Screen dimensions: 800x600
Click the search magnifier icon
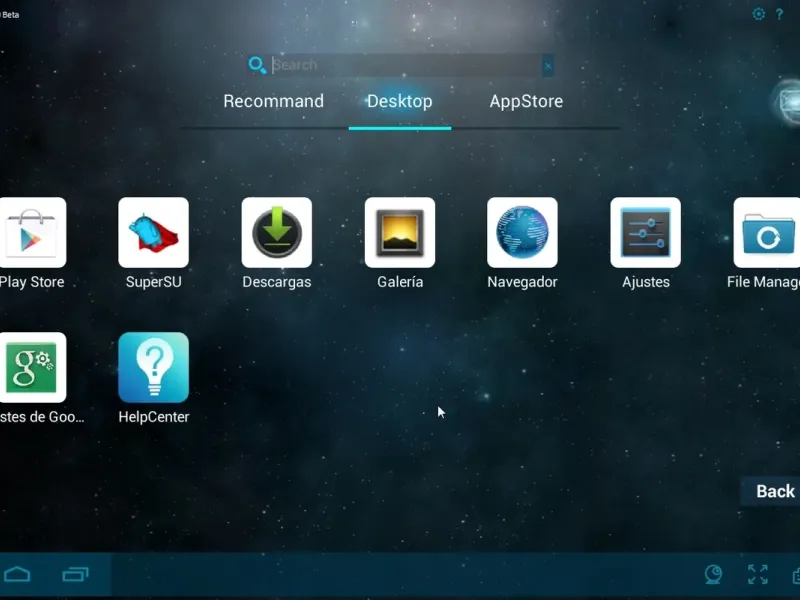[x=257, y=65]
